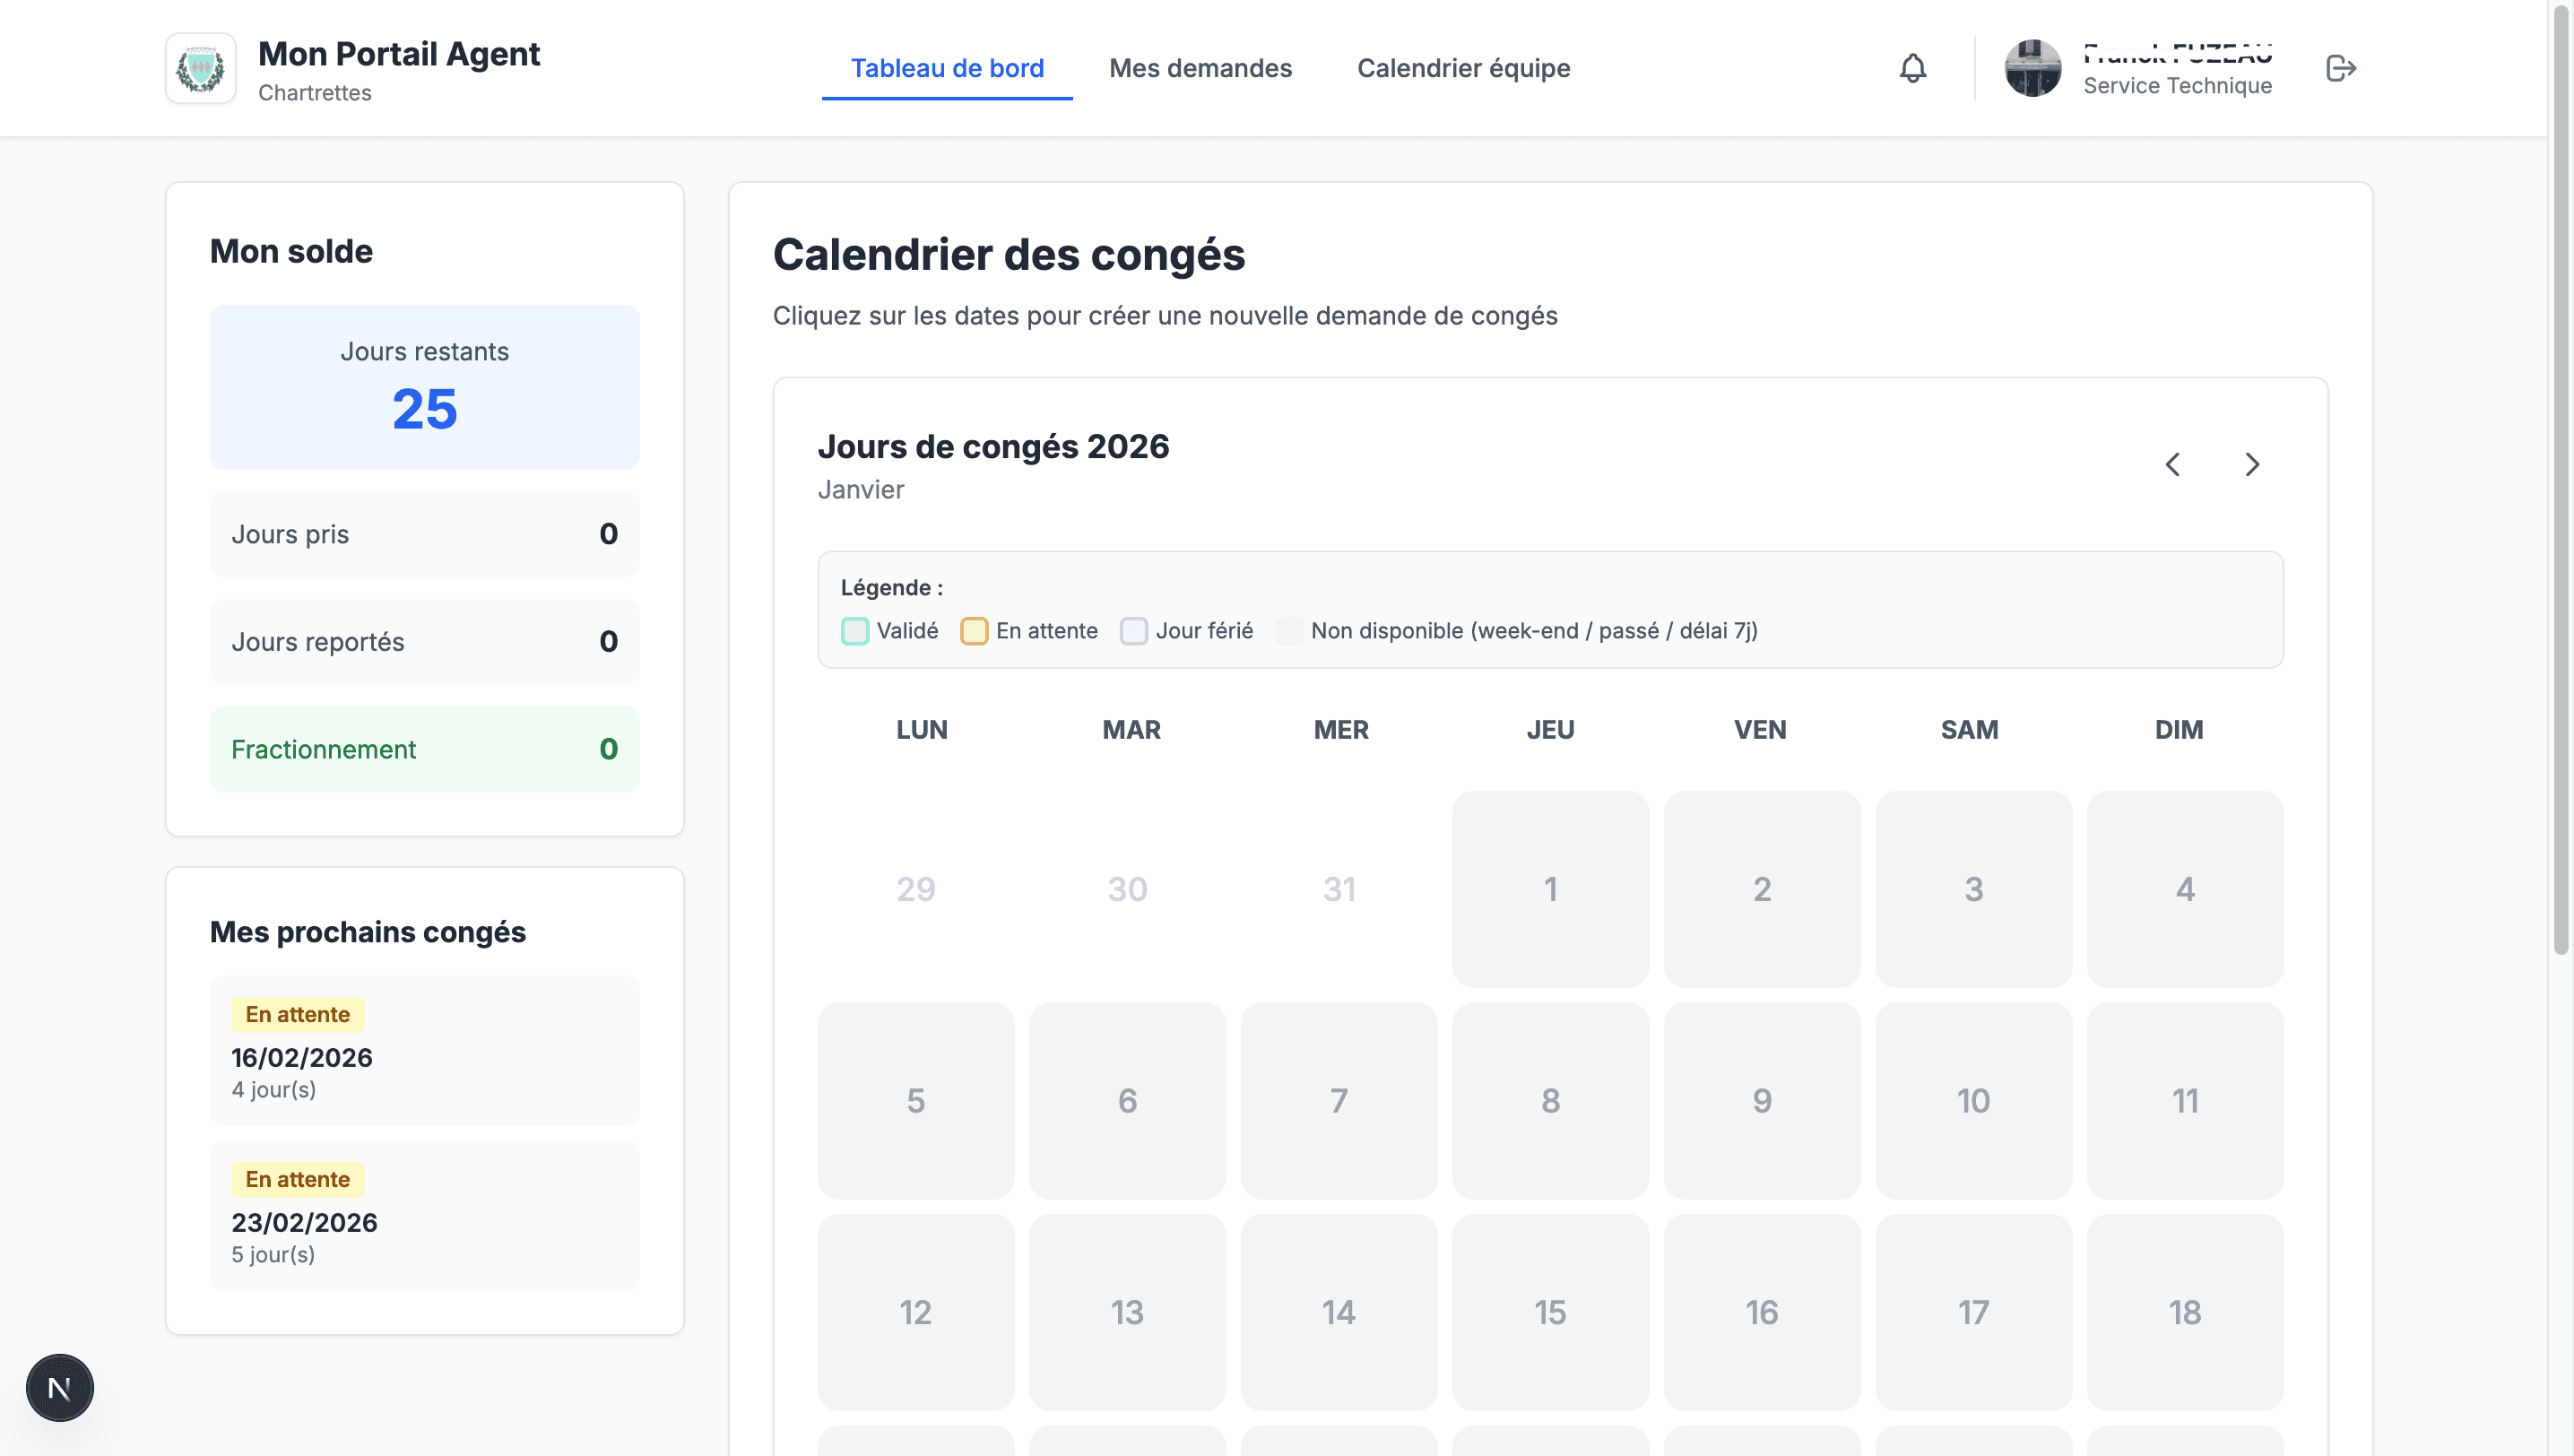2574x1456 pixels.
Task: Select January 4 in the calendar
Action: [2185, 889]
